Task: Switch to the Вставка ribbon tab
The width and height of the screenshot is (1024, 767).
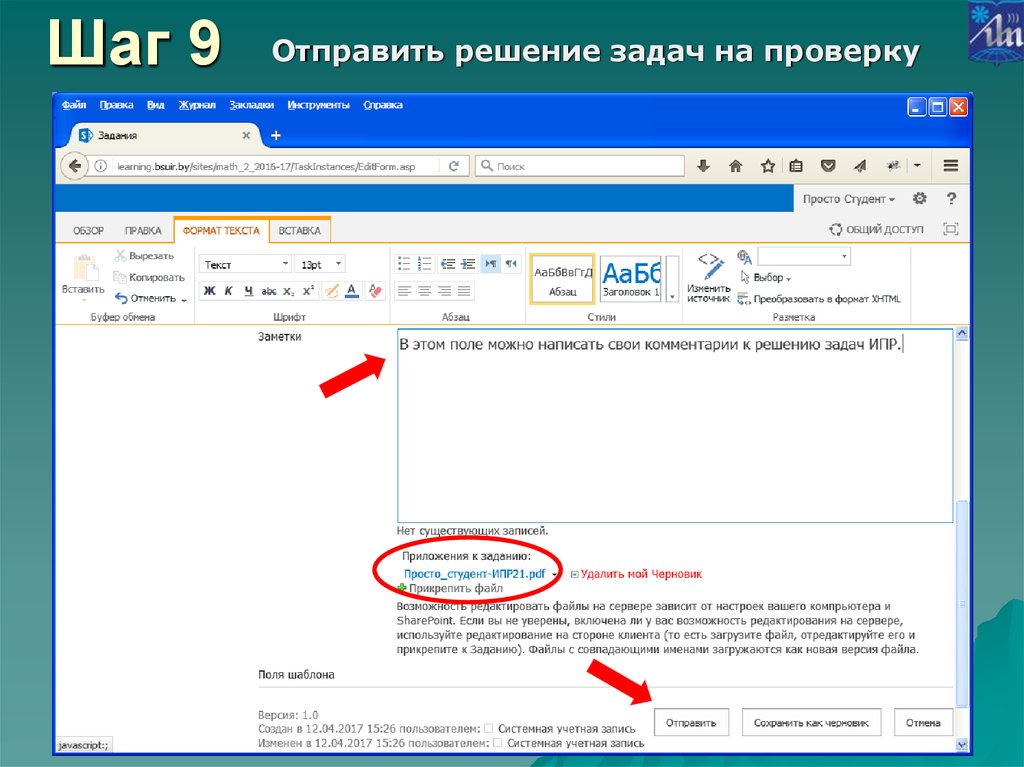Action: coord(299,229)
